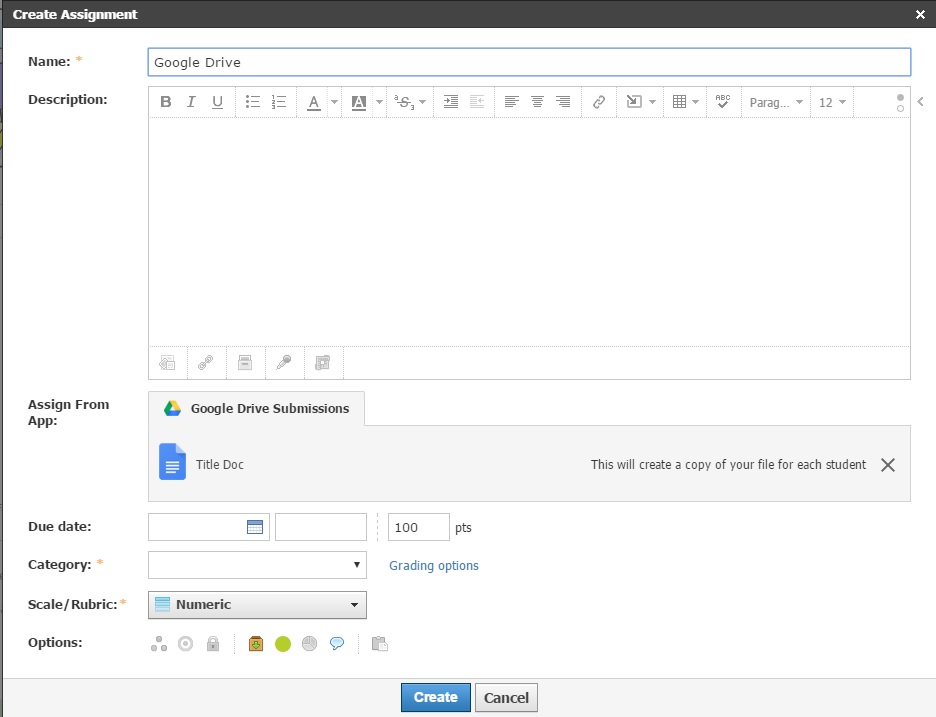Click the insert link chain icon
This screenshot has height=717, width=936.
(x=599, y=102)
